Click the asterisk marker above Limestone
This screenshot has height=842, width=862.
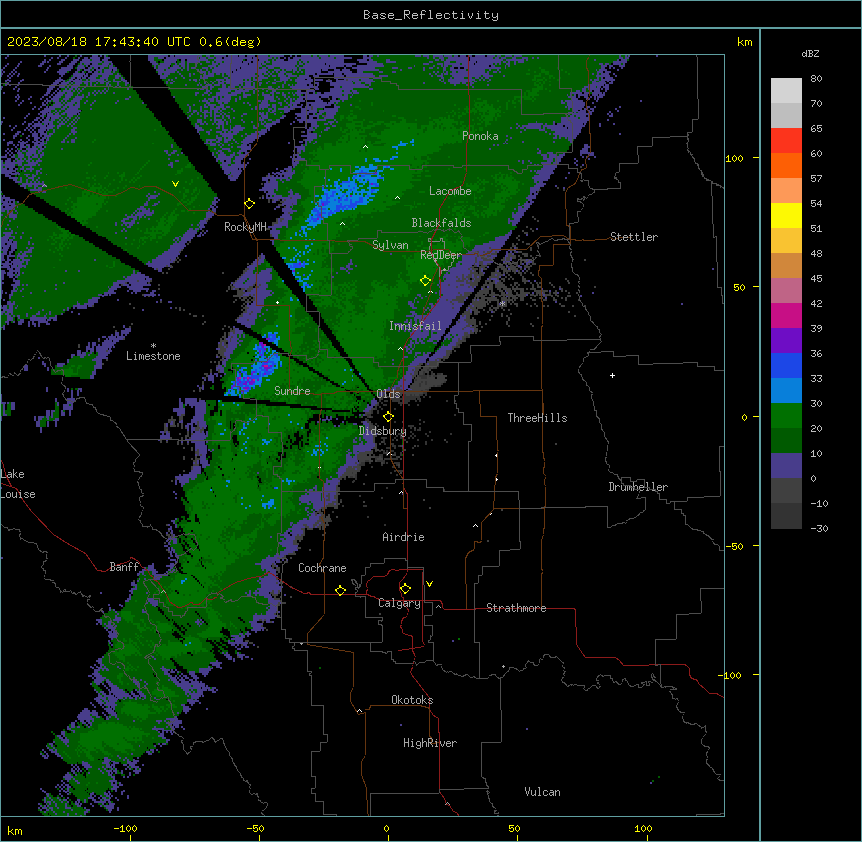point(153,346)
